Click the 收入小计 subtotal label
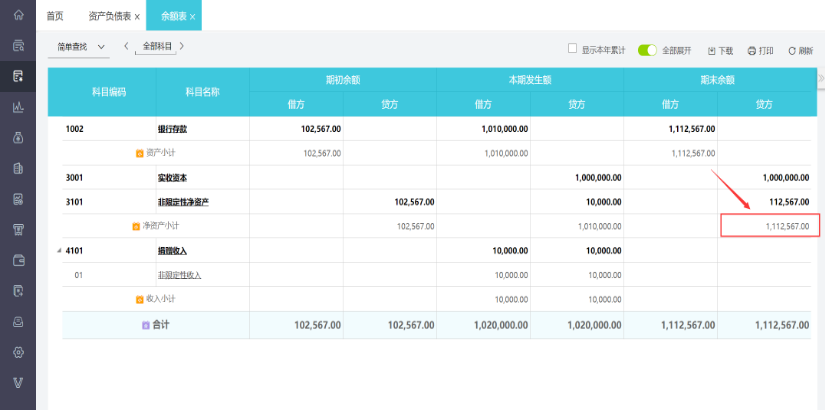825x410 pixels. [x=161, y=299]
